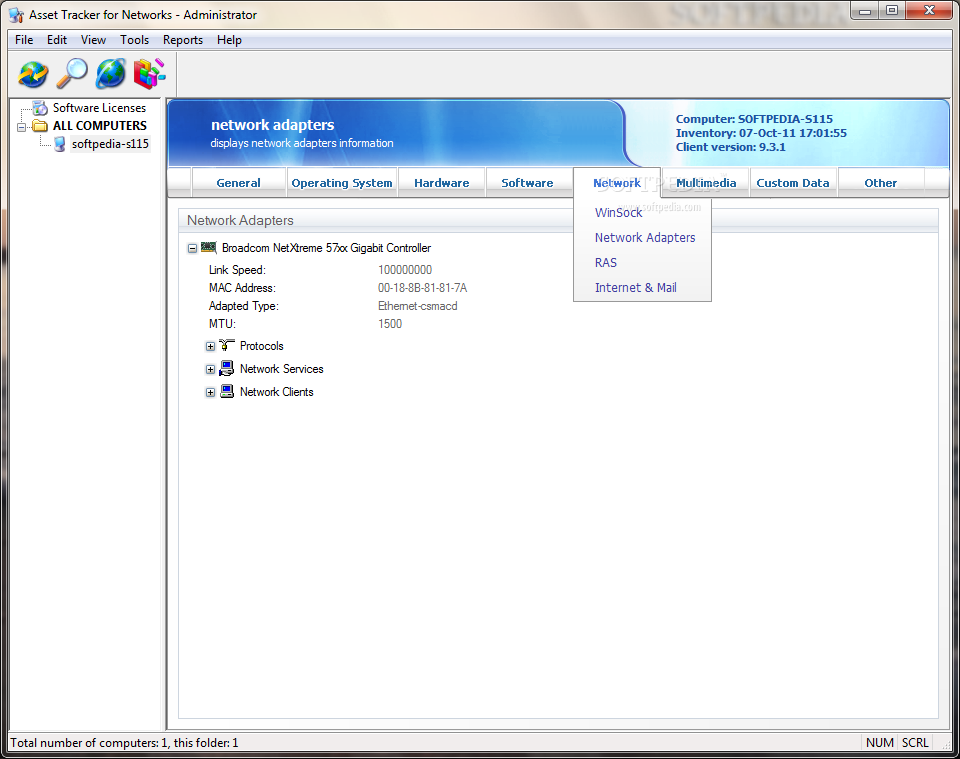
Task: Expand the Network Clients node
Action: click(x=210, y=393)
